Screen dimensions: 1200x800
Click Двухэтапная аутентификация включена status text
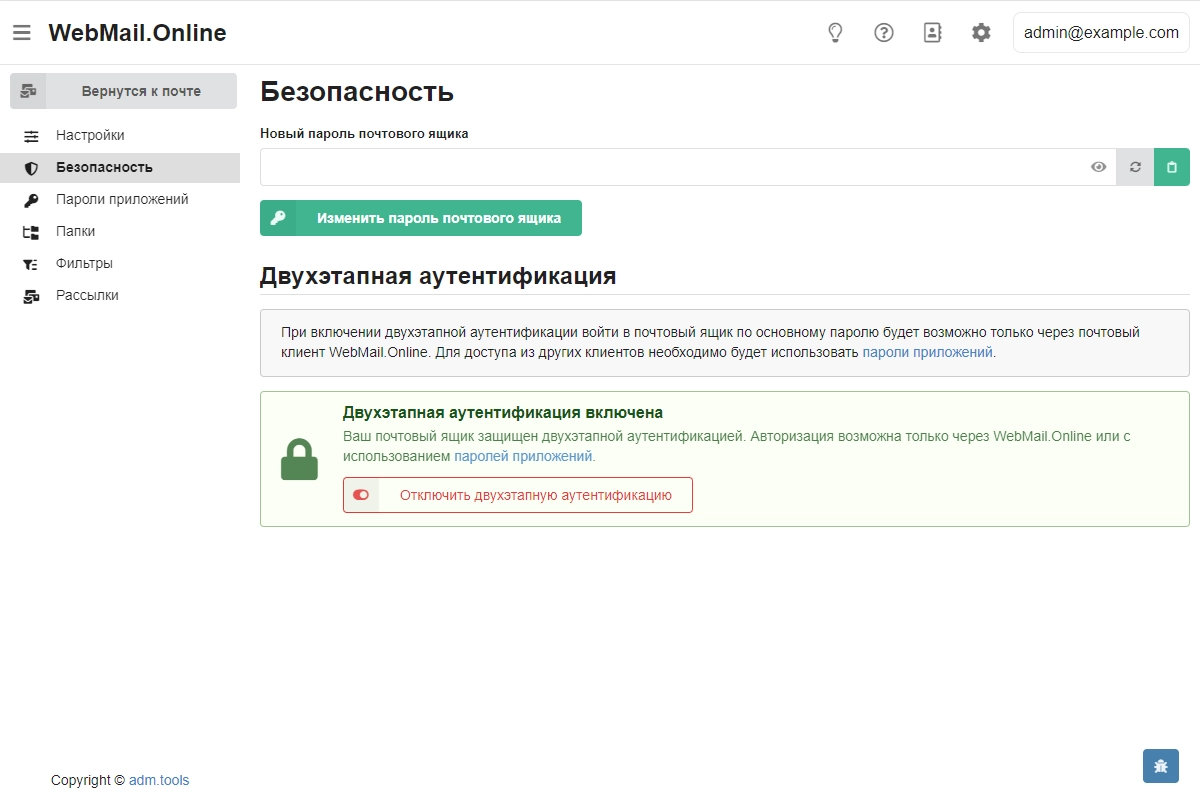click(x=503, y=412)
